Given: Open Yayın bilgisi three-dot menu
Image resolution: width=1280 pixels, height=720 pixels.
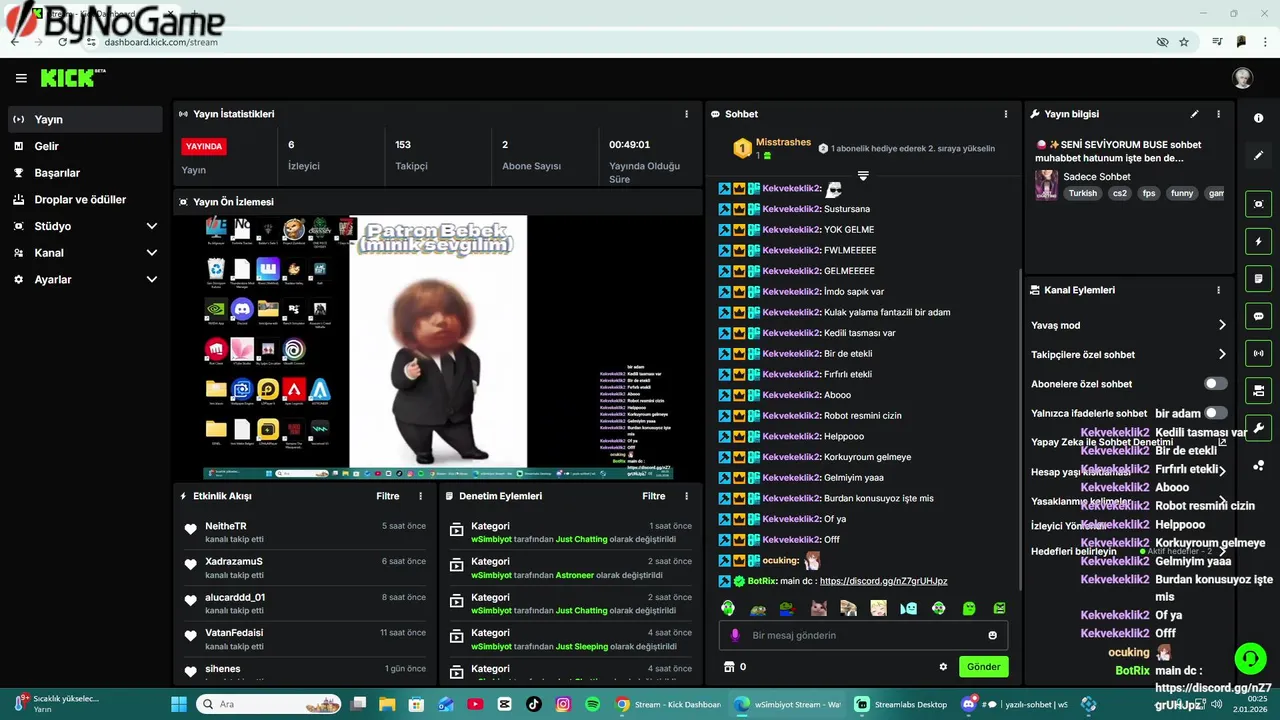Looking at the screenshot, I should (1218, 114).
